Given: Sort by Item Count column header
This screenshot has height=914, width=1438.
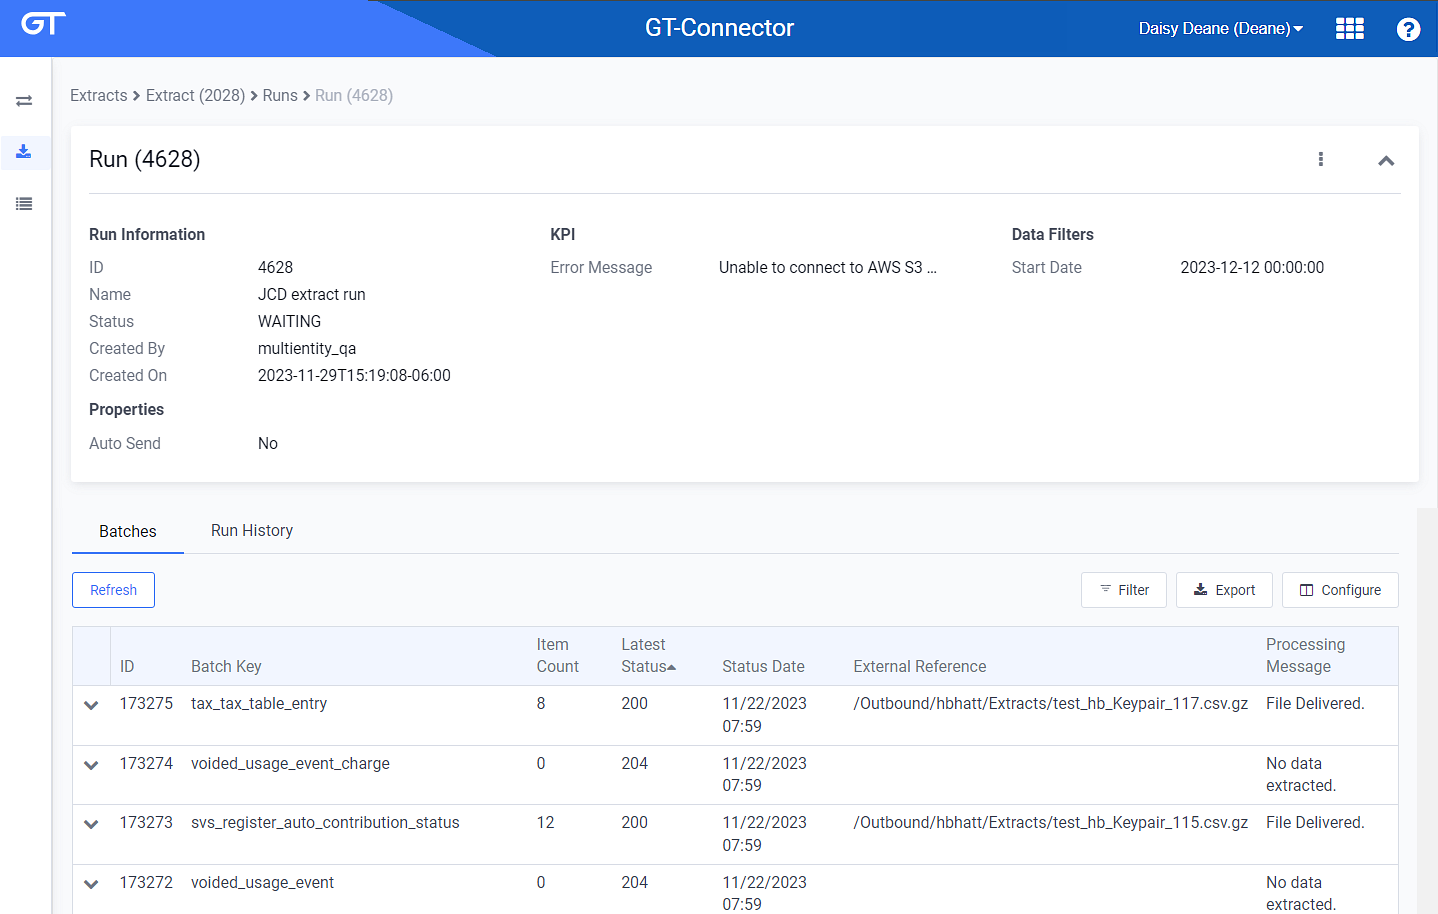Looking at the screenshot, I should [x=557, y=655].
